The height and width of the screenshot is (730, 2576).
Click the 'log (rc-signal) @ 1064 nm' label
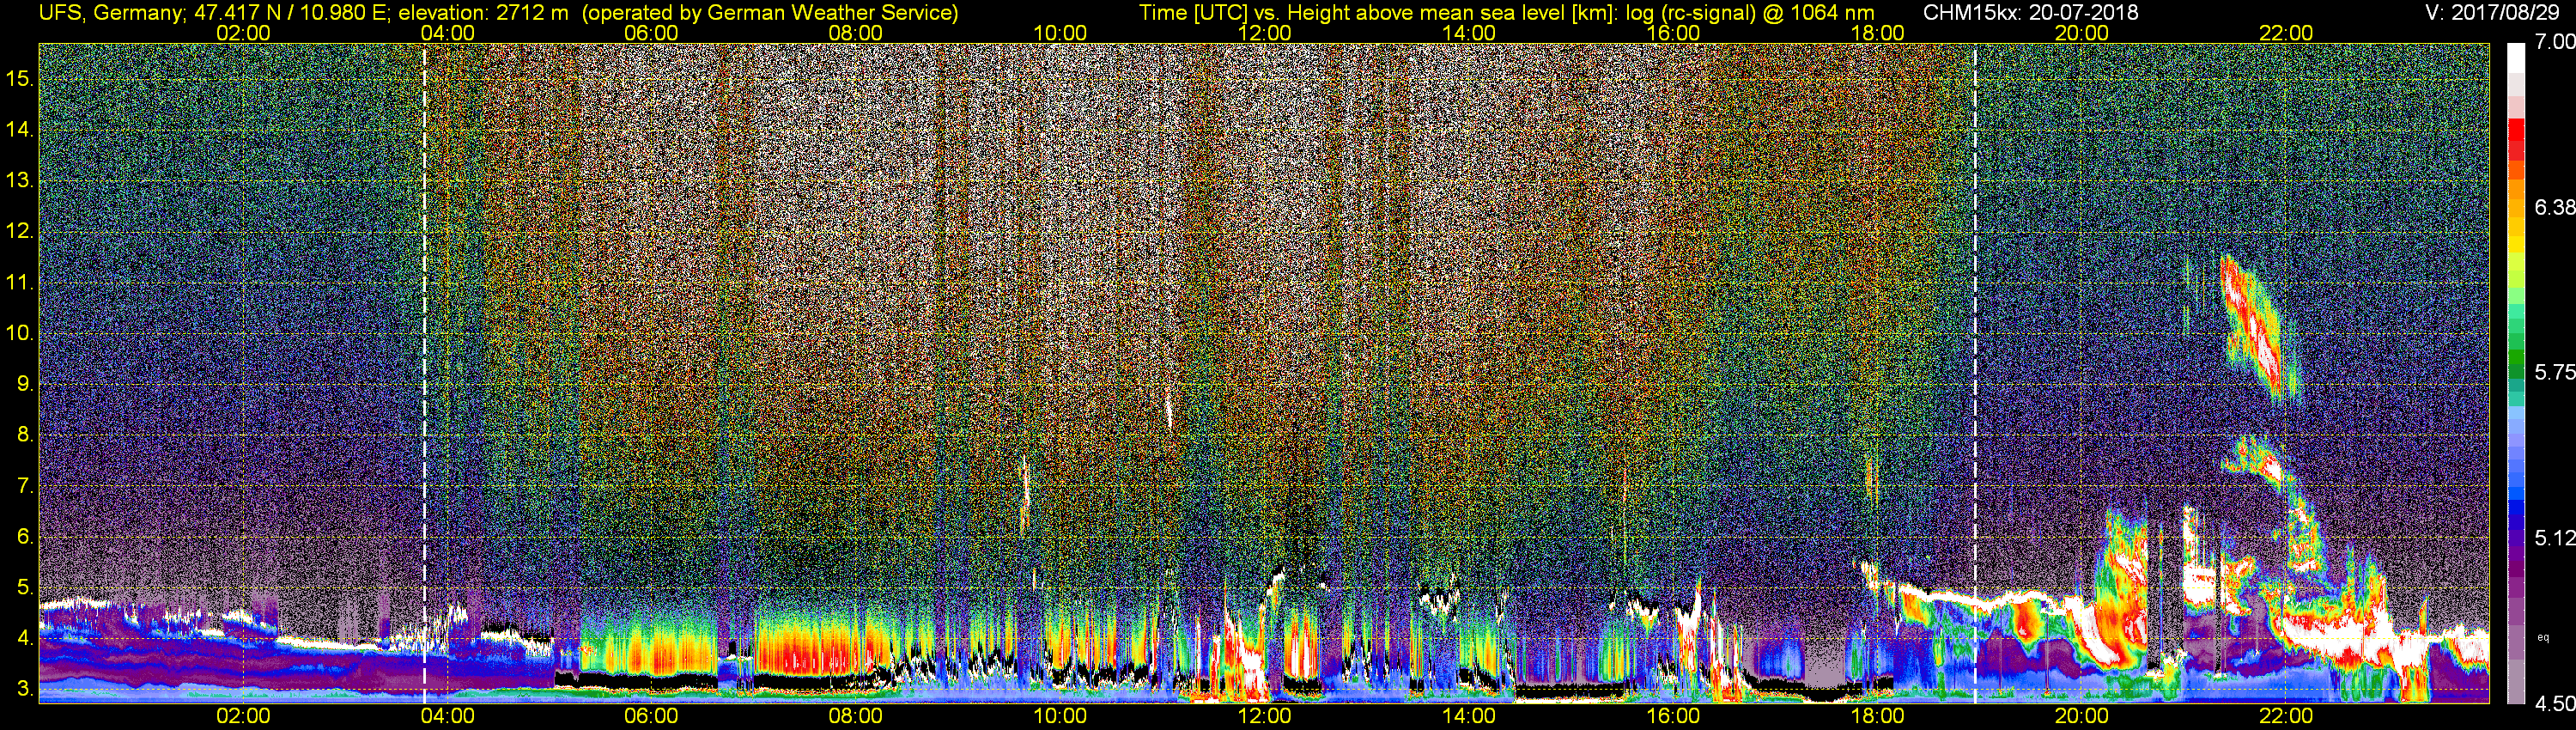1750,13
